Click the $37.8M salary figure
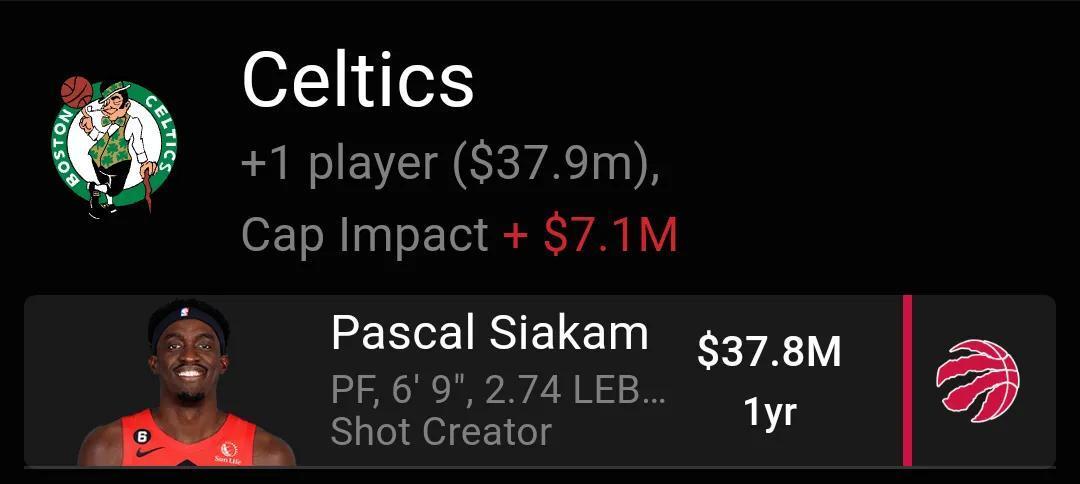1080x484 pixels. (769, 352)
